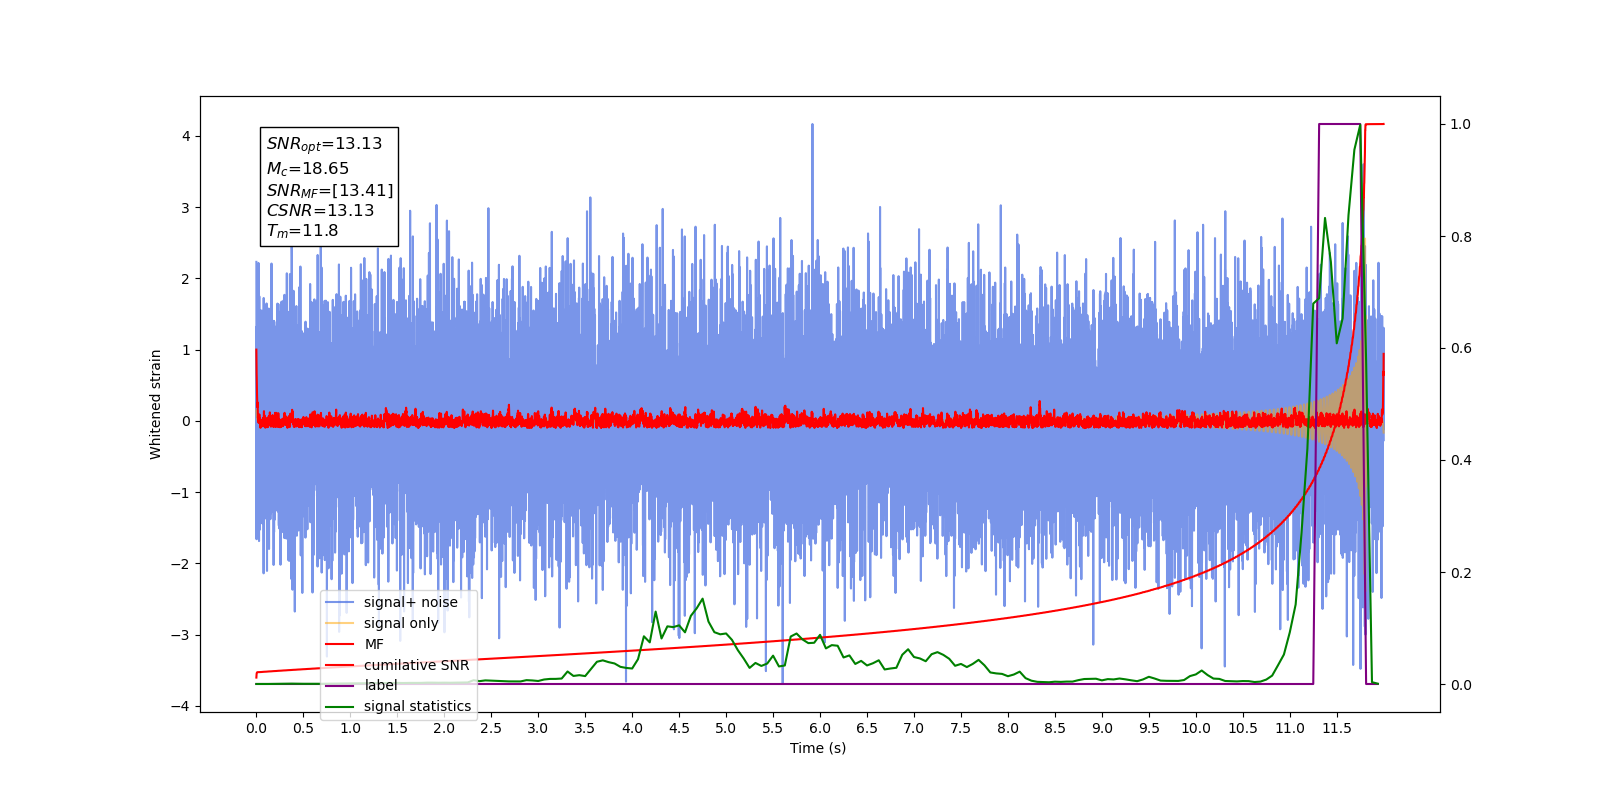Click the Mc=18.65 annotation line
The width and height of the screenshot is (1600, 800).
pyautogui.click(x=307, y=169)
